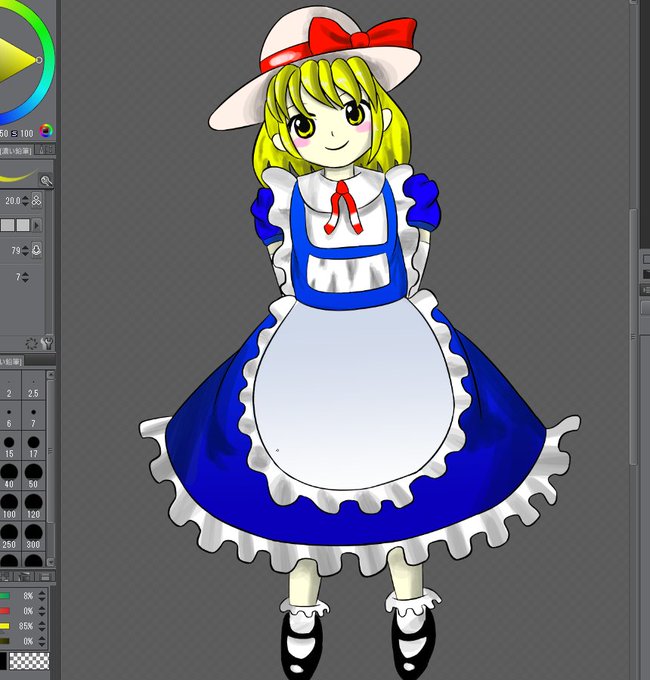Select brush size preset 100

click(9, 506)
